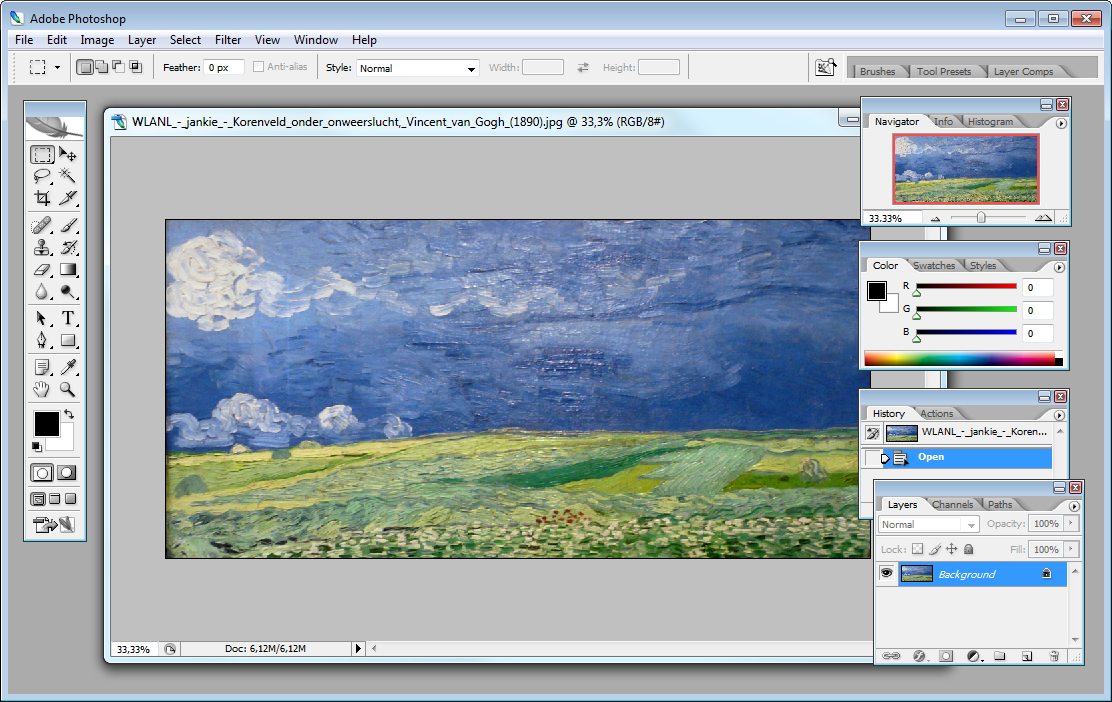The width and height of the screenshot is (1112, 702).
Task: Select the Path Selection tool
Action: [x=42, y=318]
